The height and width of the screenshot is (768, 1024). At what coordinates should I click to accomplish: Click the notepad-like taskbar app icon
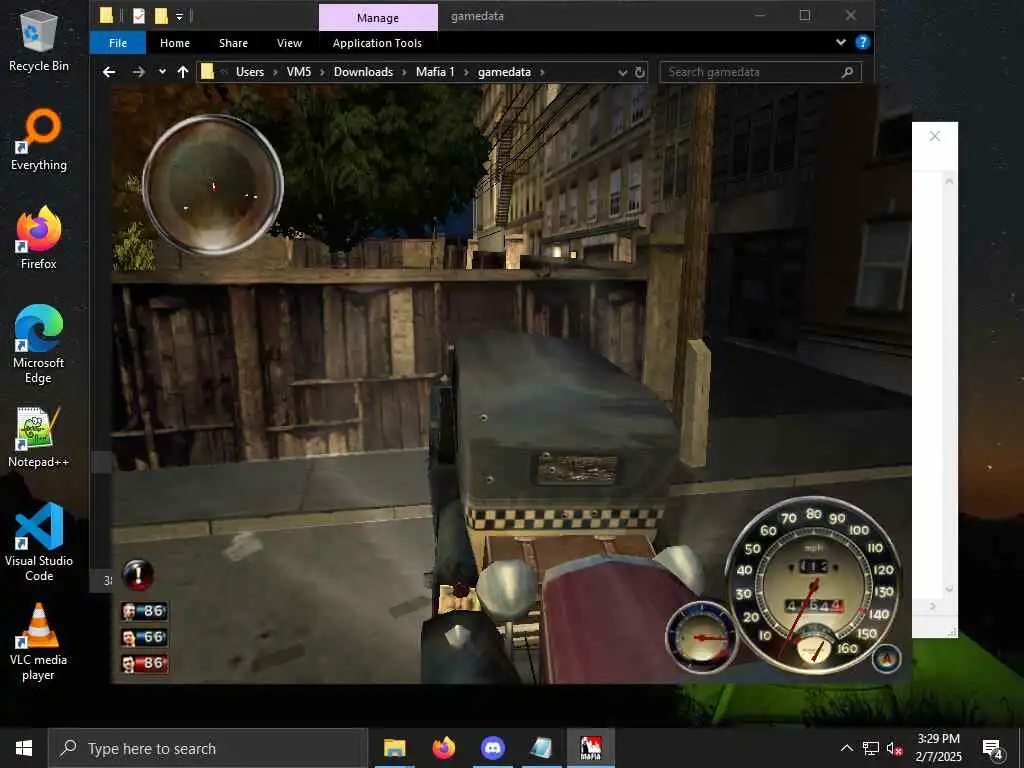click(541, 748)
